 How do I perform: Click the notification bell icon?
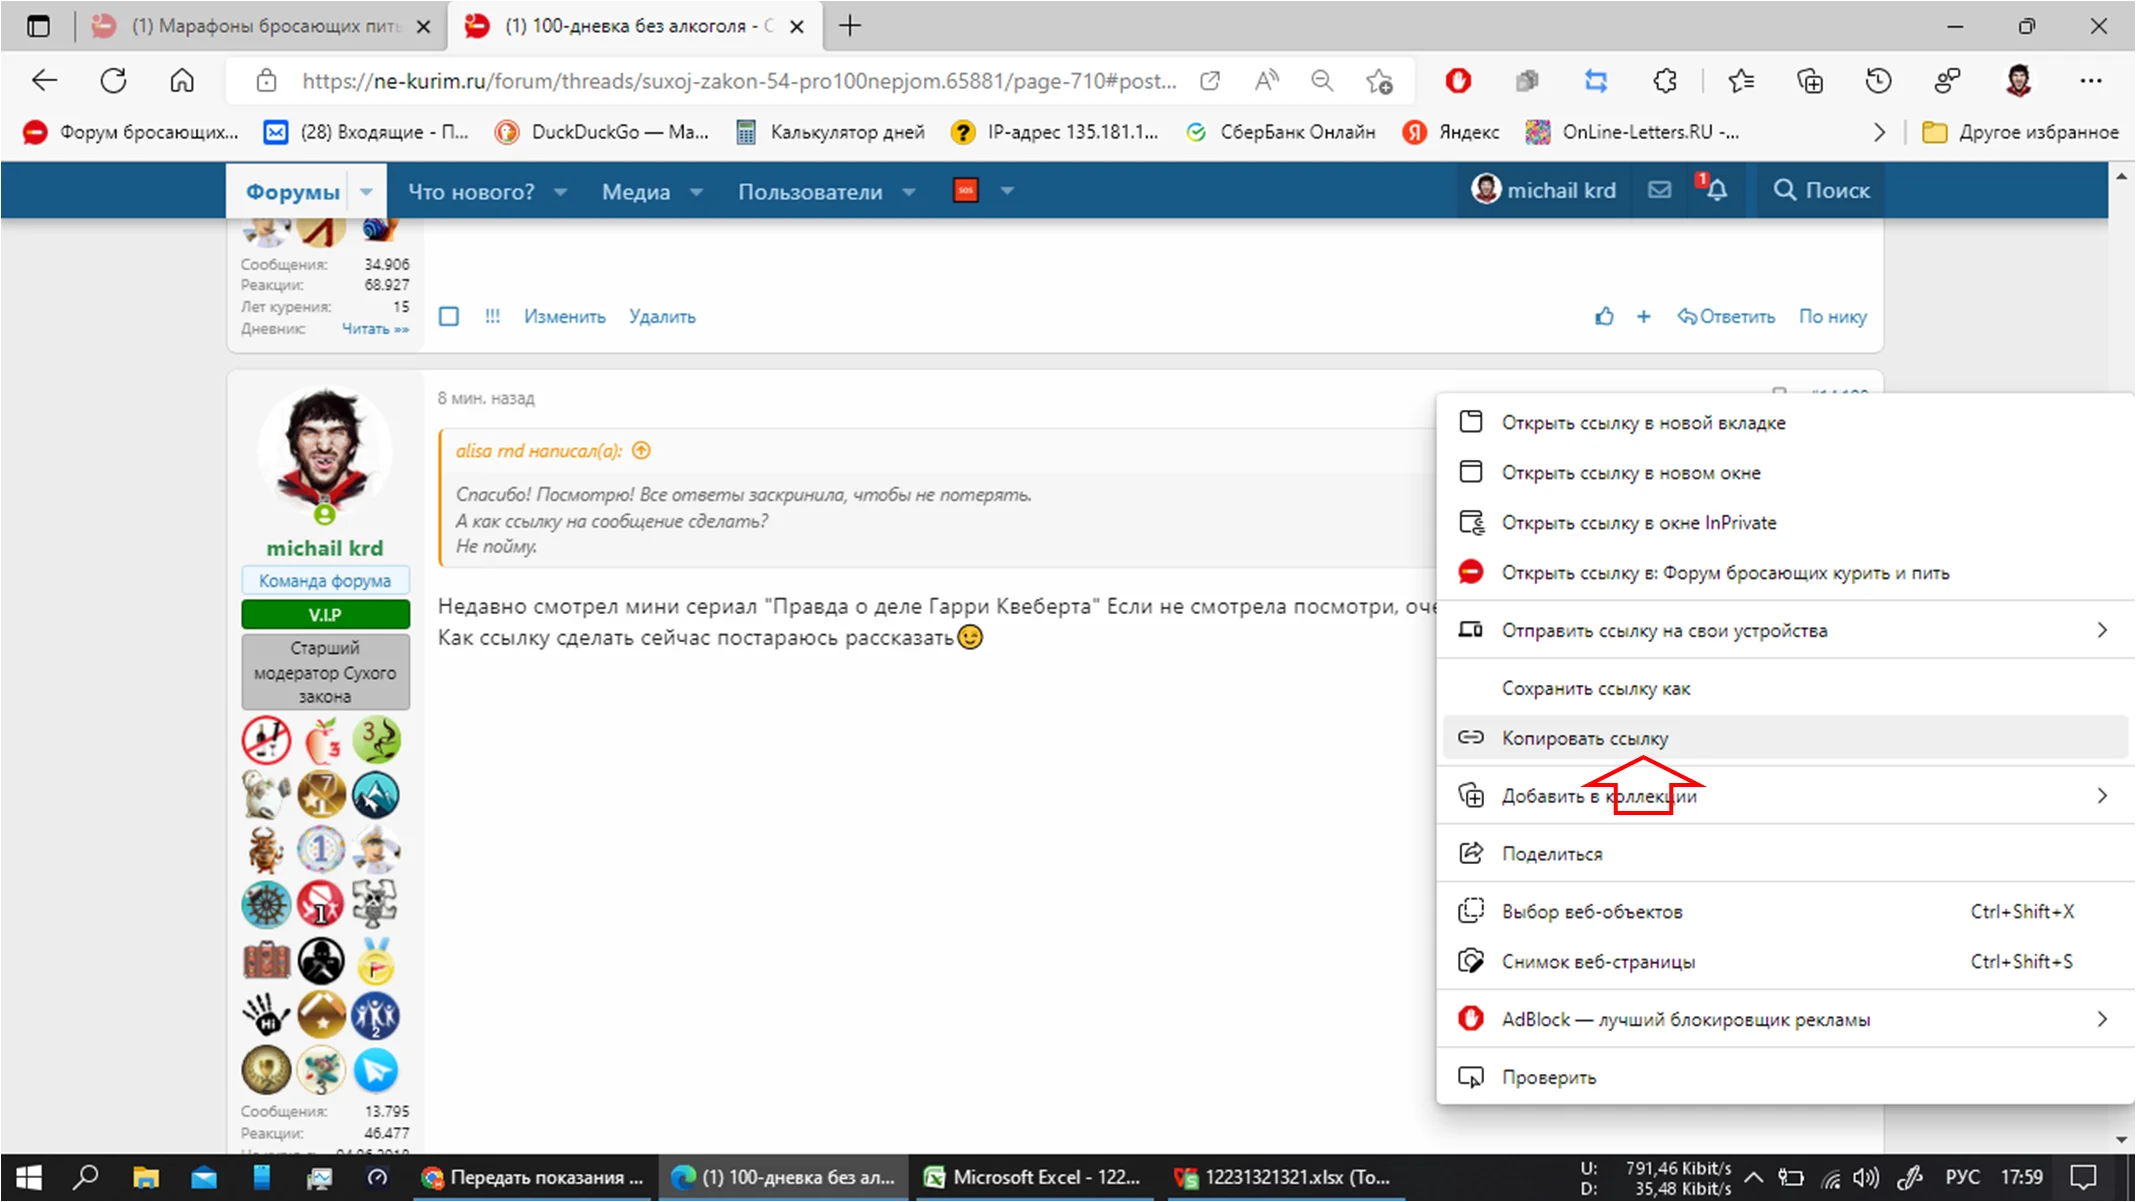pyautogui.click(x=1716, y=190)
